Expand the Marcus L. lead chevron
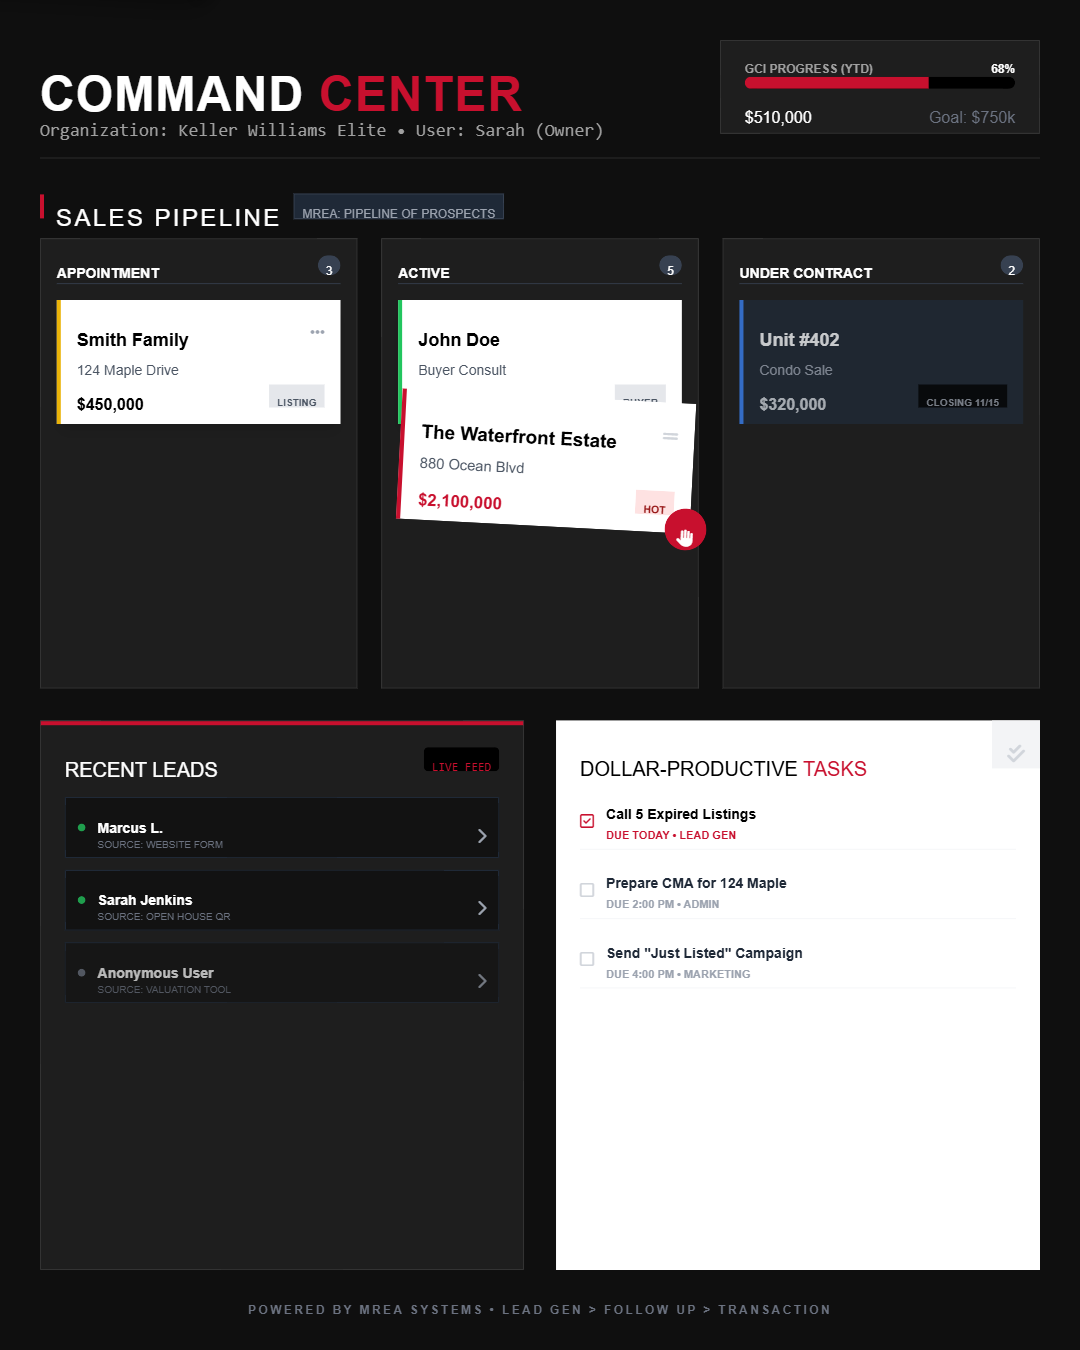 tap(482, 836)
